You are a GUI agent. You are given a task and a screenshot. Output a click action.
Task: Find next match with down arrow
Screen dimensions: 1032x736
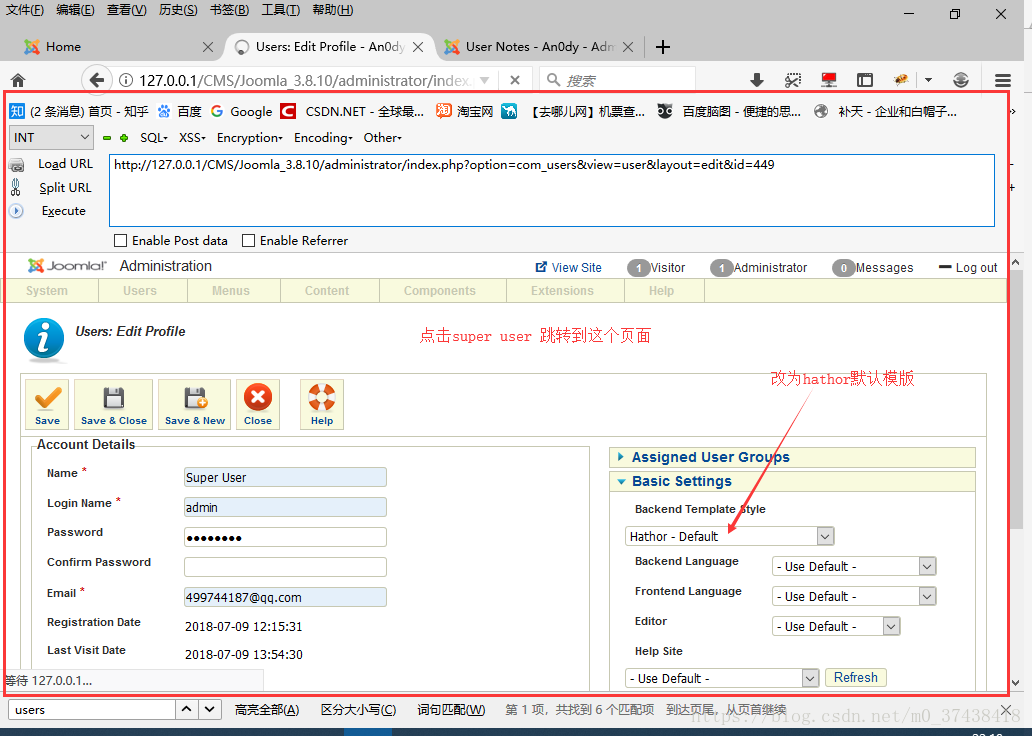point(209,709)
